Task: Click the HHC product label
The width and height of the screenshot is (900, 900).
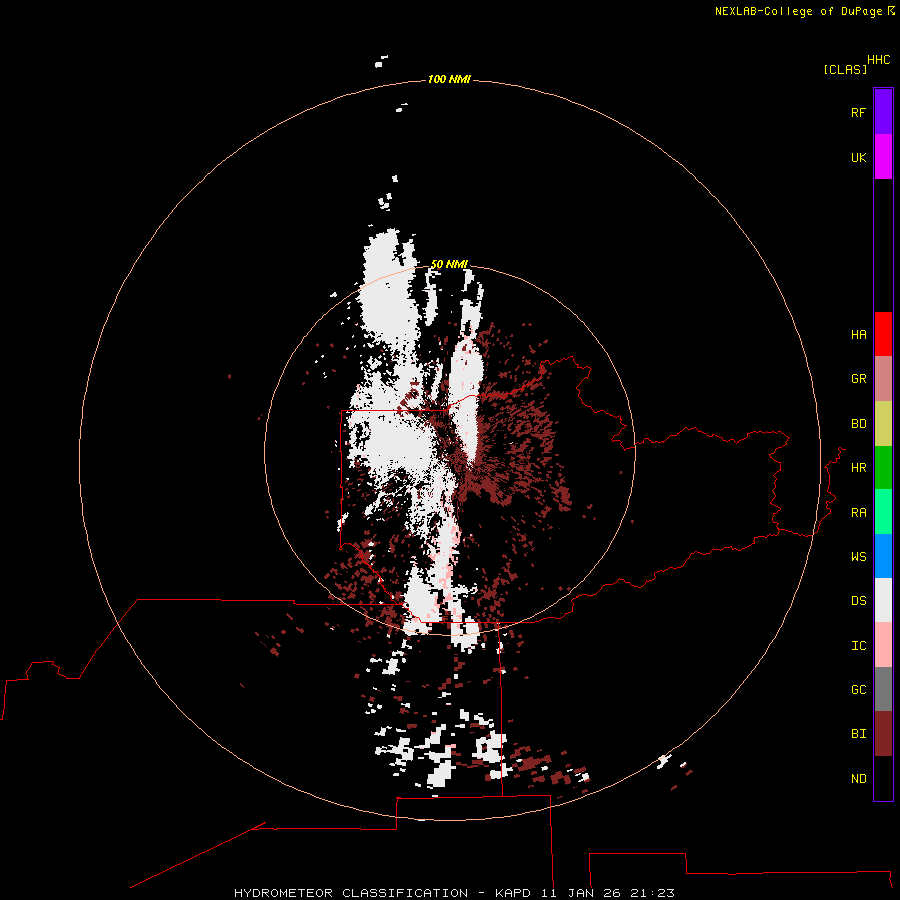Action: pos(879,60)
